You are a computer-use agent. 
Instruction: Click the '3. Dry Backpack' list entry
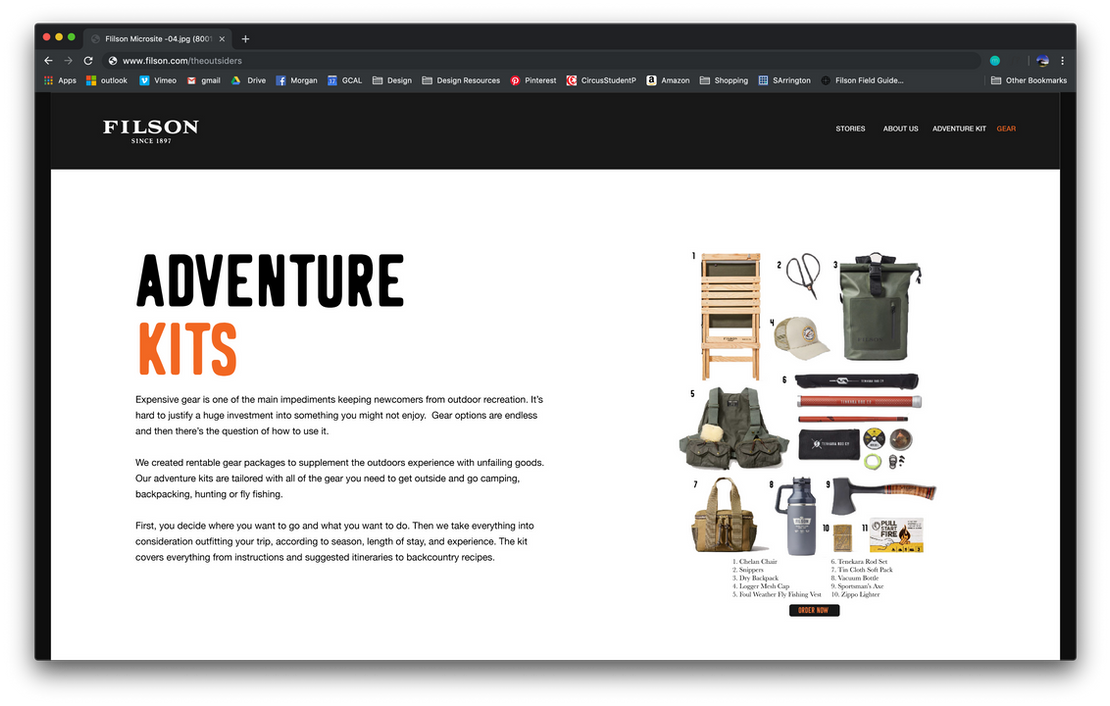(x=755, y=578)
